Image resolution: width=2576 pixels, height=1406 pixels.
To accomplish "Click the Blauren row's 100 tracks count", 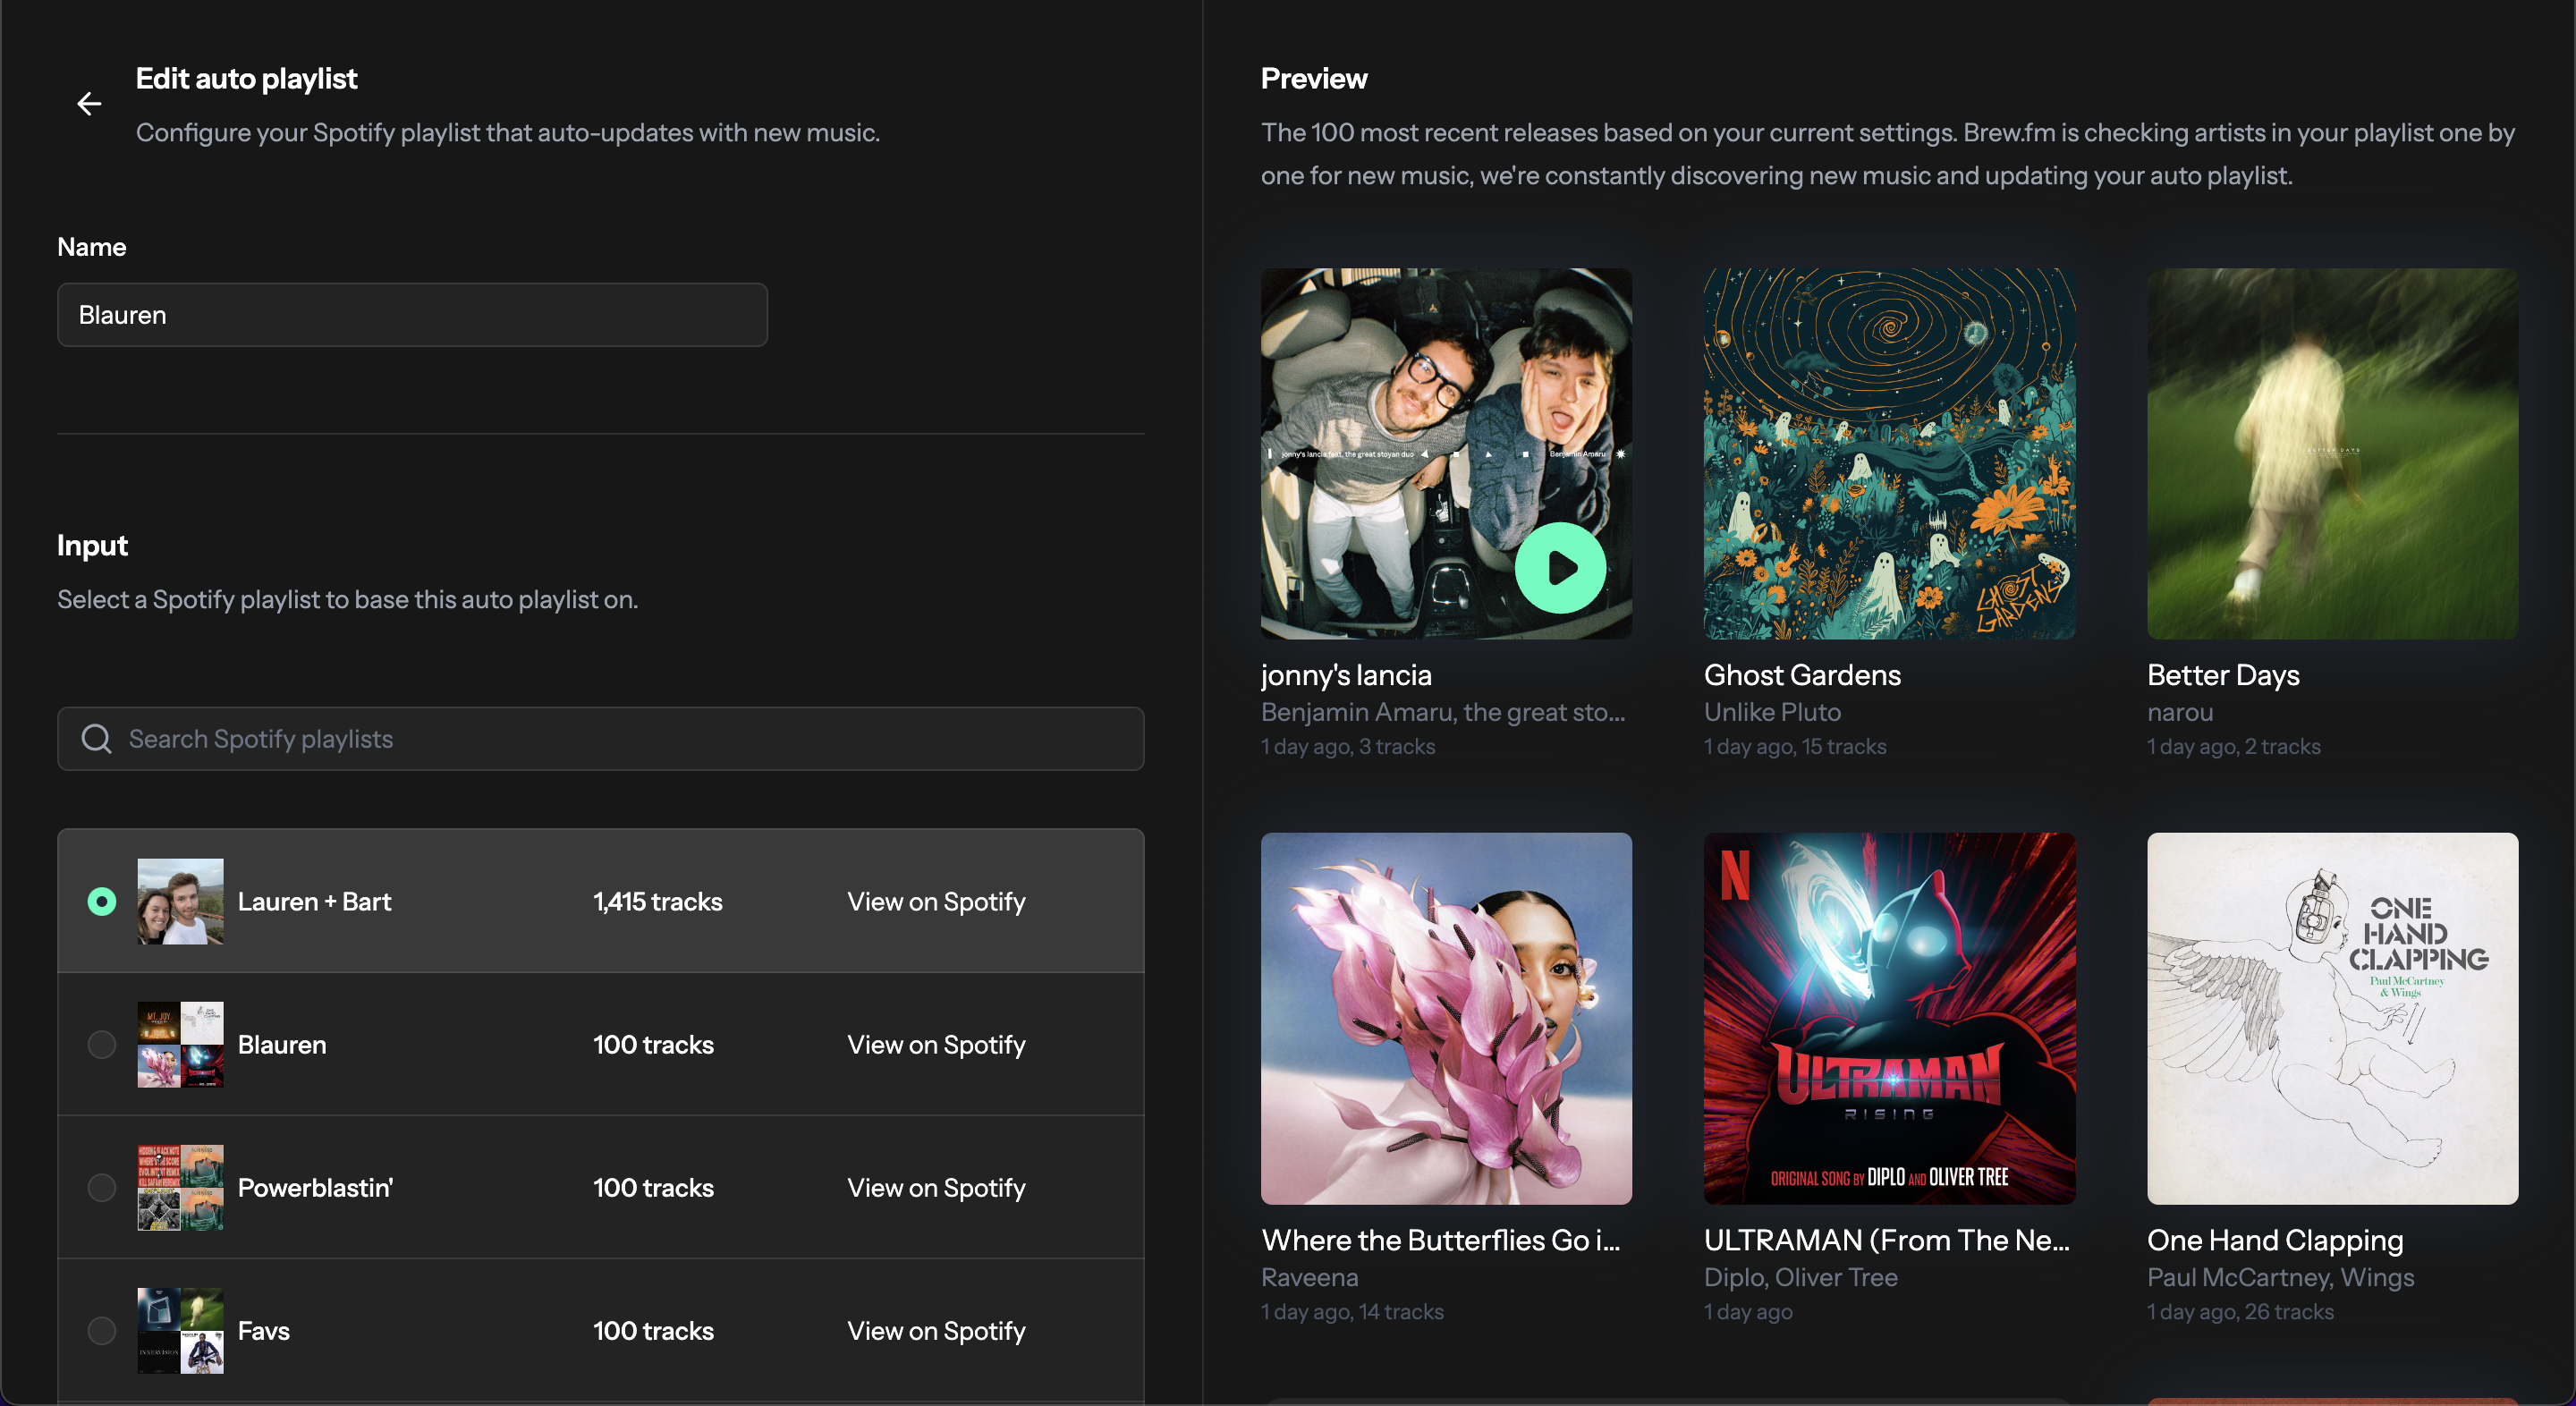I will (653, 1045).
